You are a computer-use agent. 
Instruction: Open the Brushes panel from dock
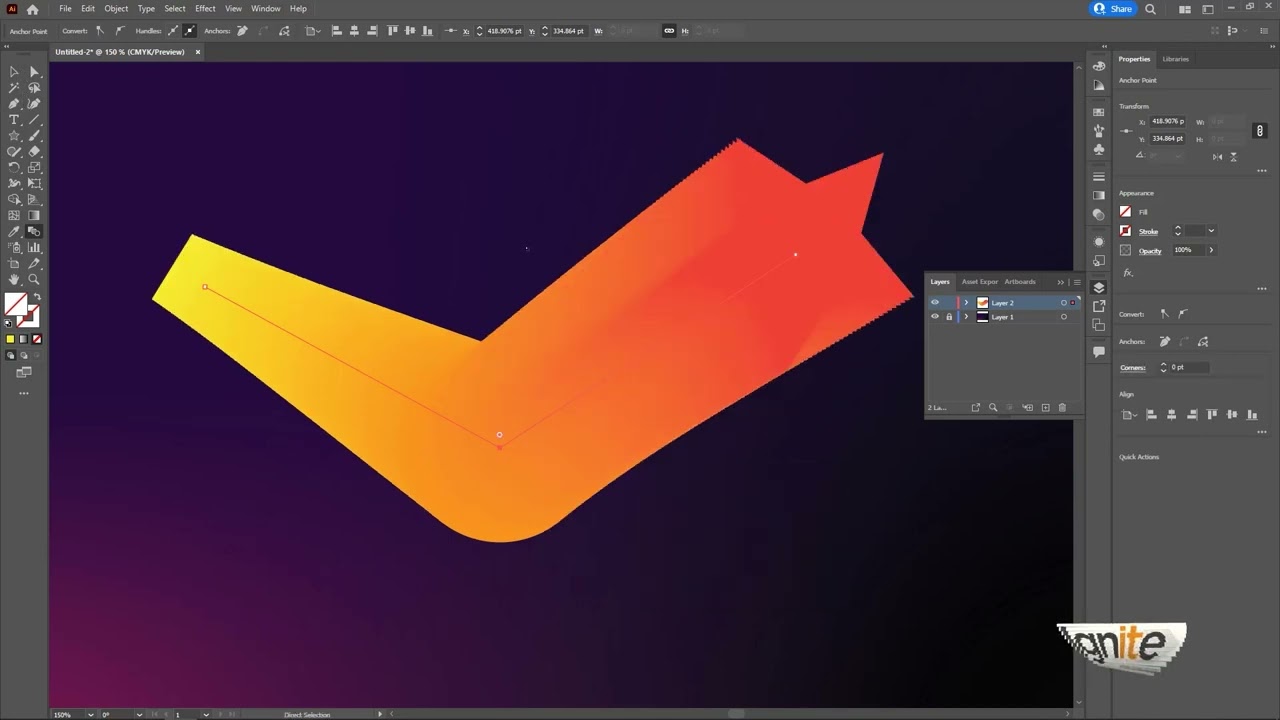click(1099, 131)
